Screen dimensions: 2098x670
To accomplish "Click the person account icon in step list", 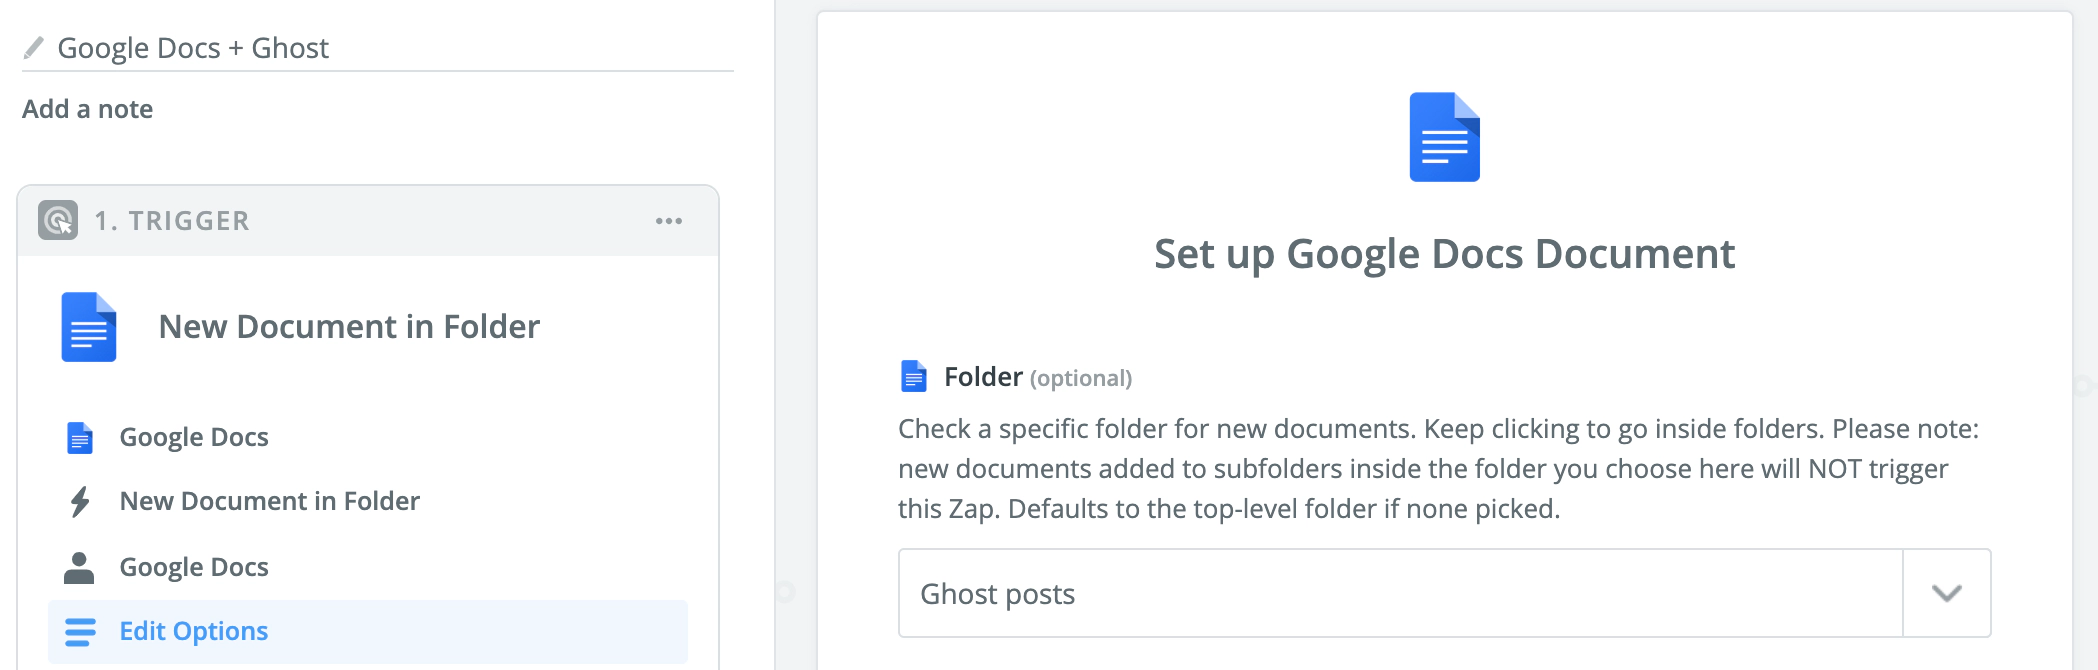I will point(79,567).
